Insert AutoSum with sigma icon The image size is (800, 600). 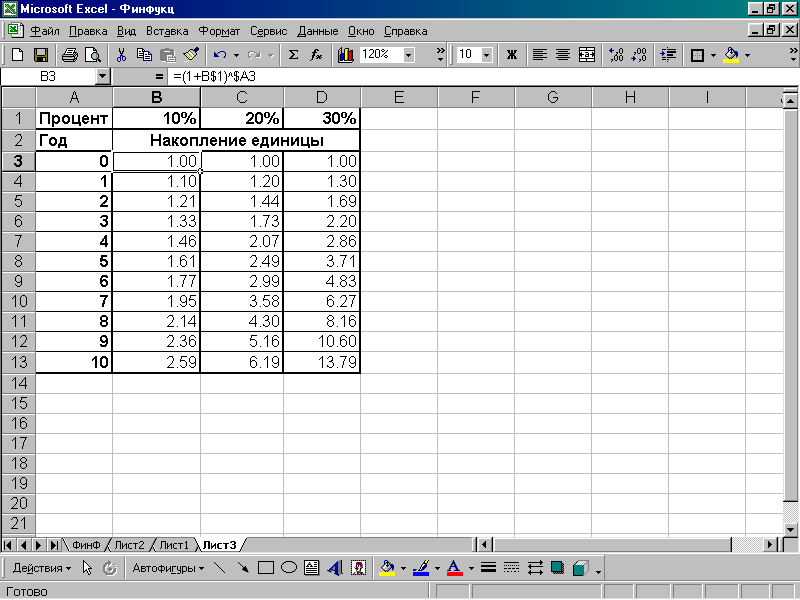tap(293, 55)
